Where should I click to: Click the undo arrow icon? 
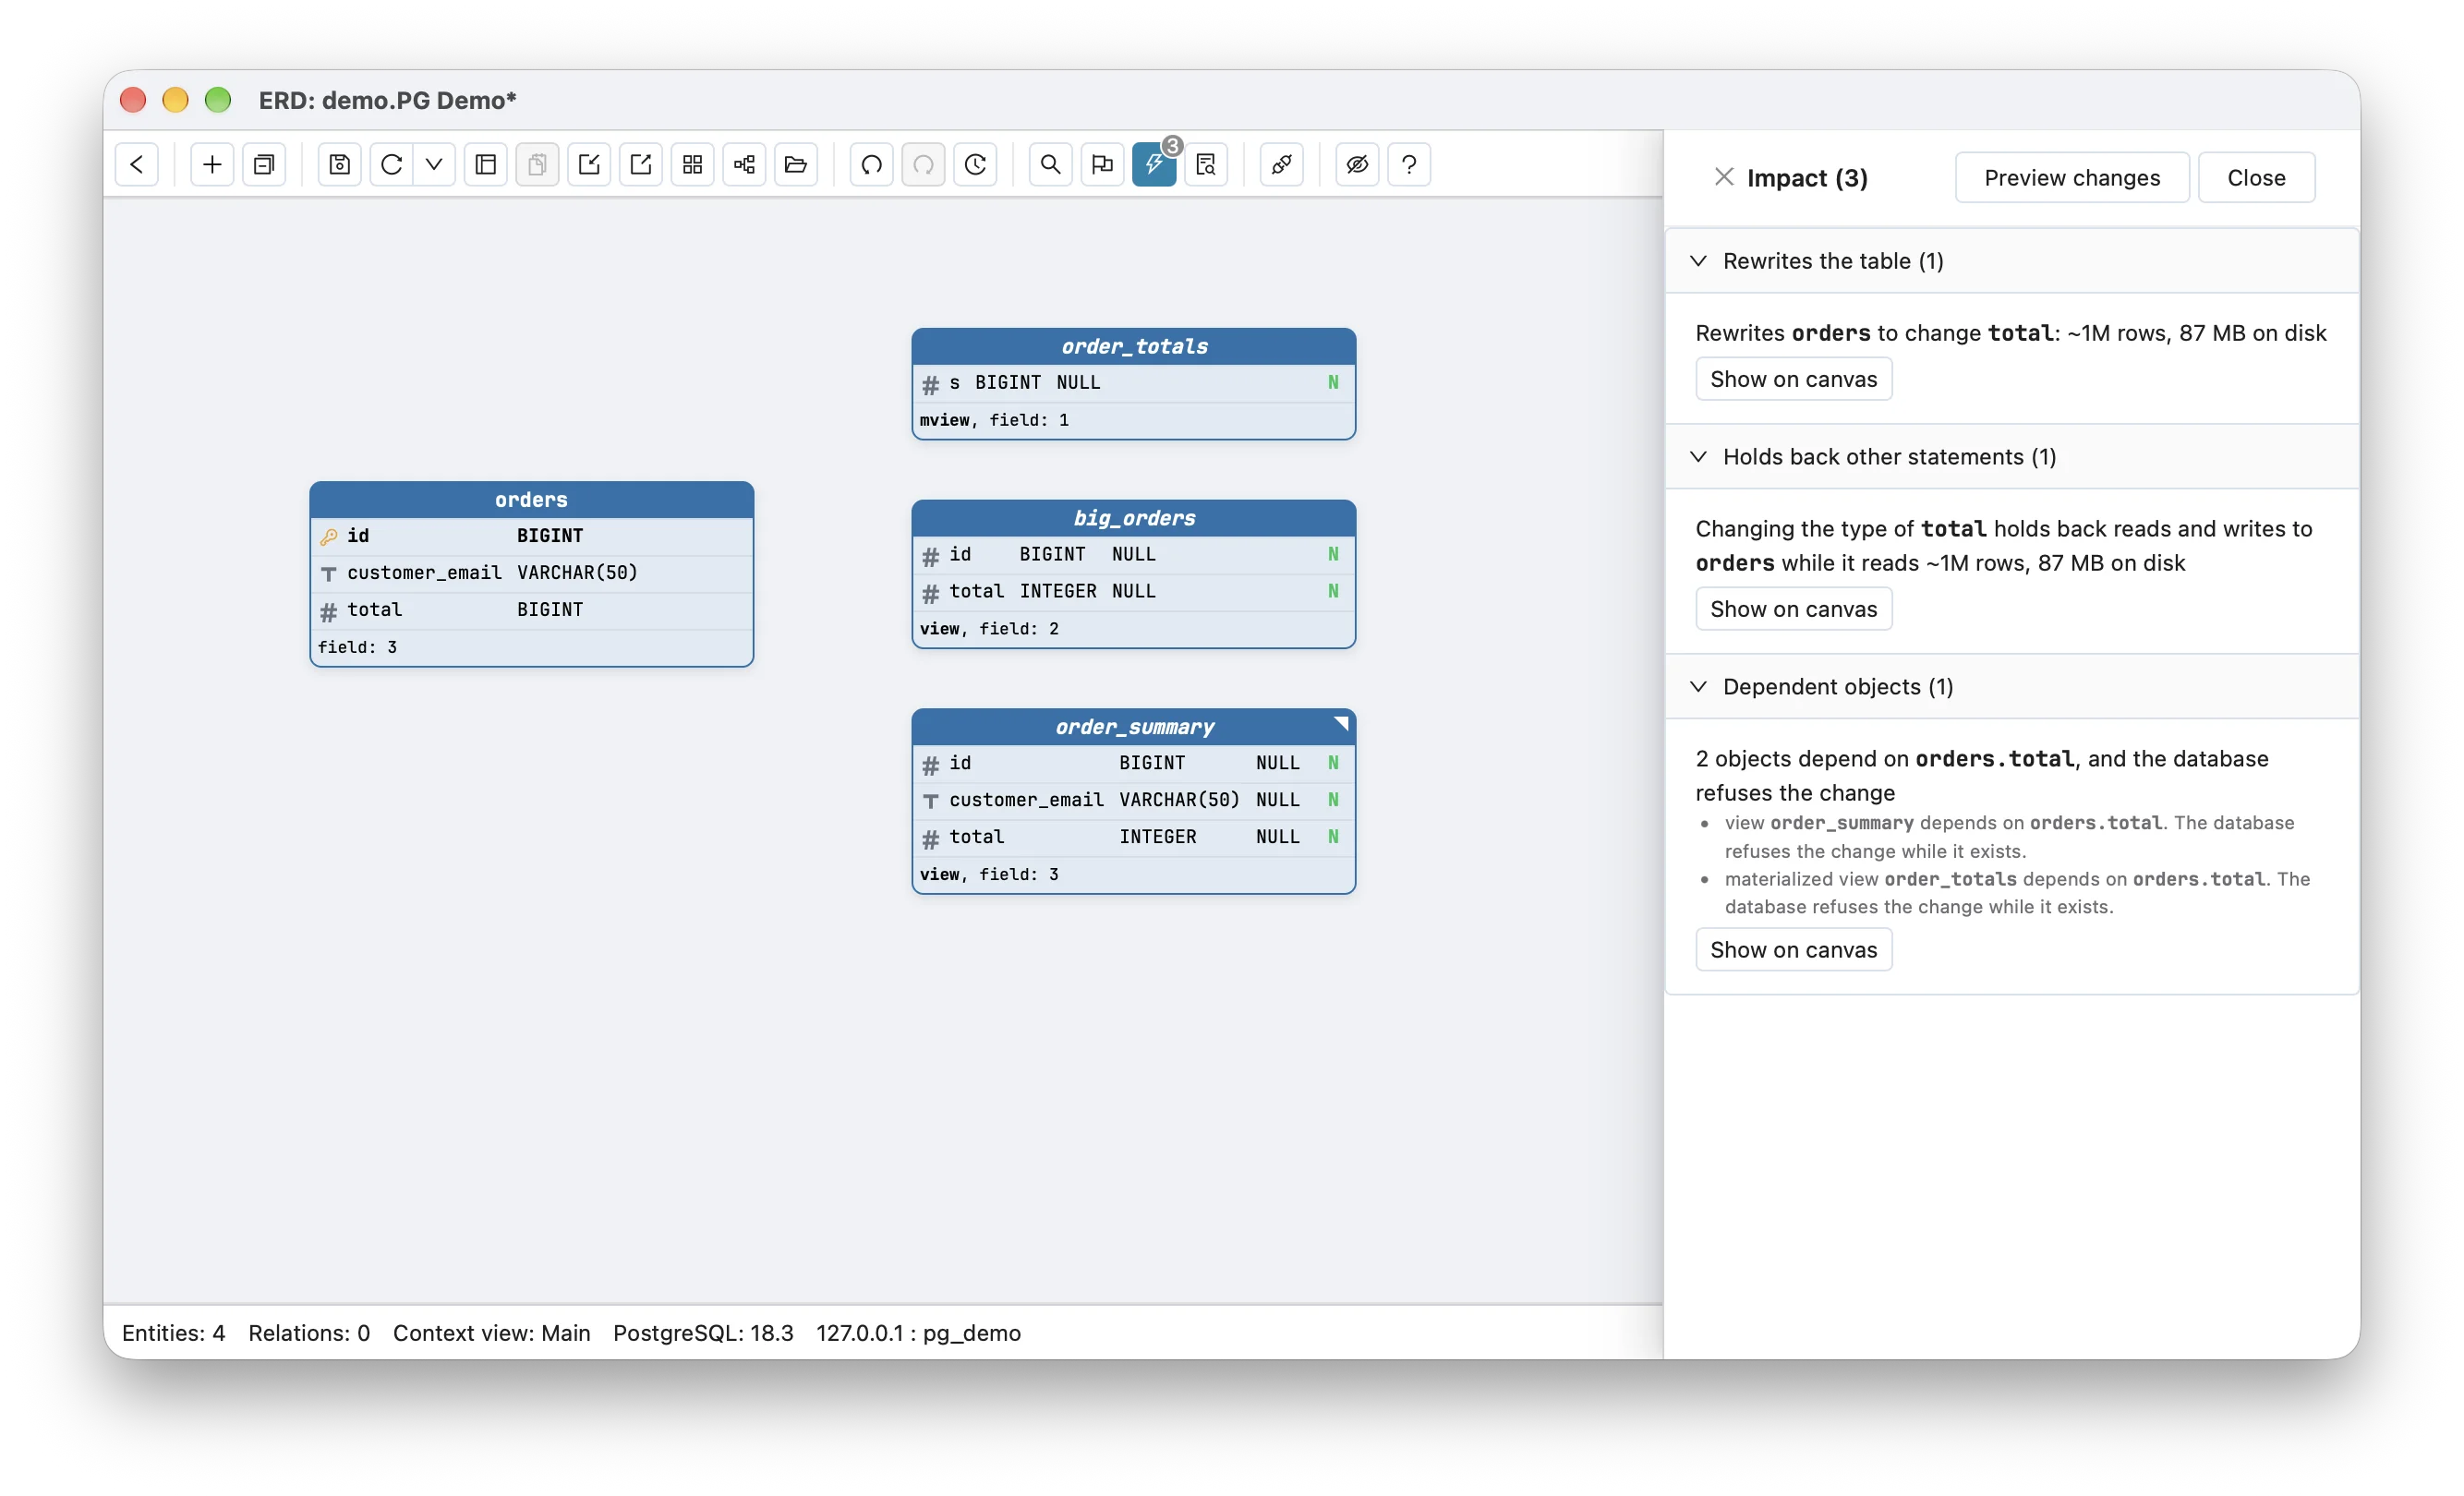click(872, 164)
